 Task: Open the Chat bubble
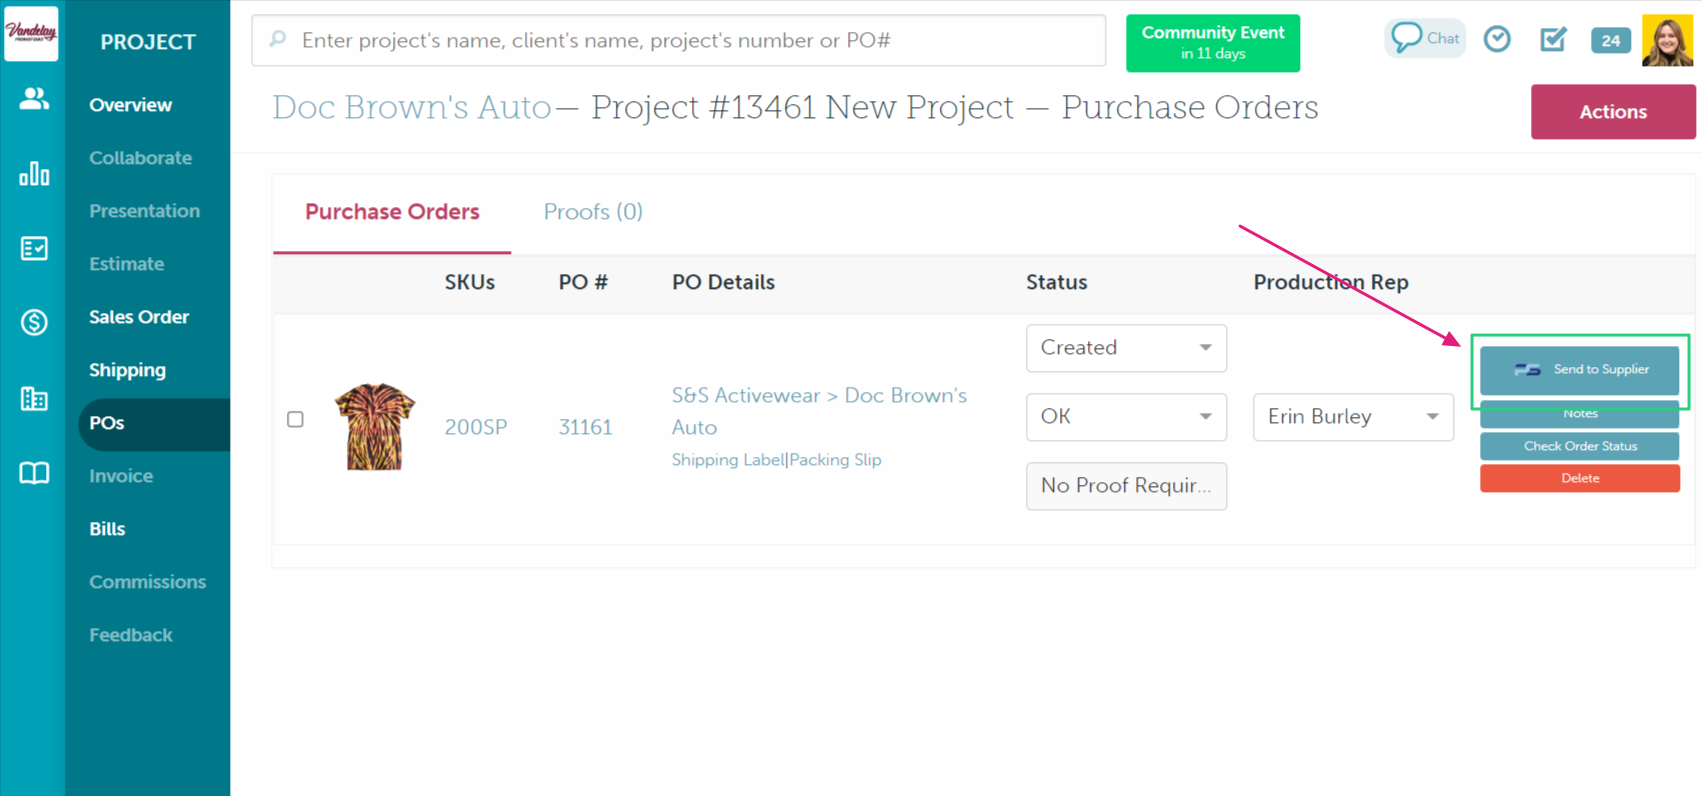[1425, 38]
